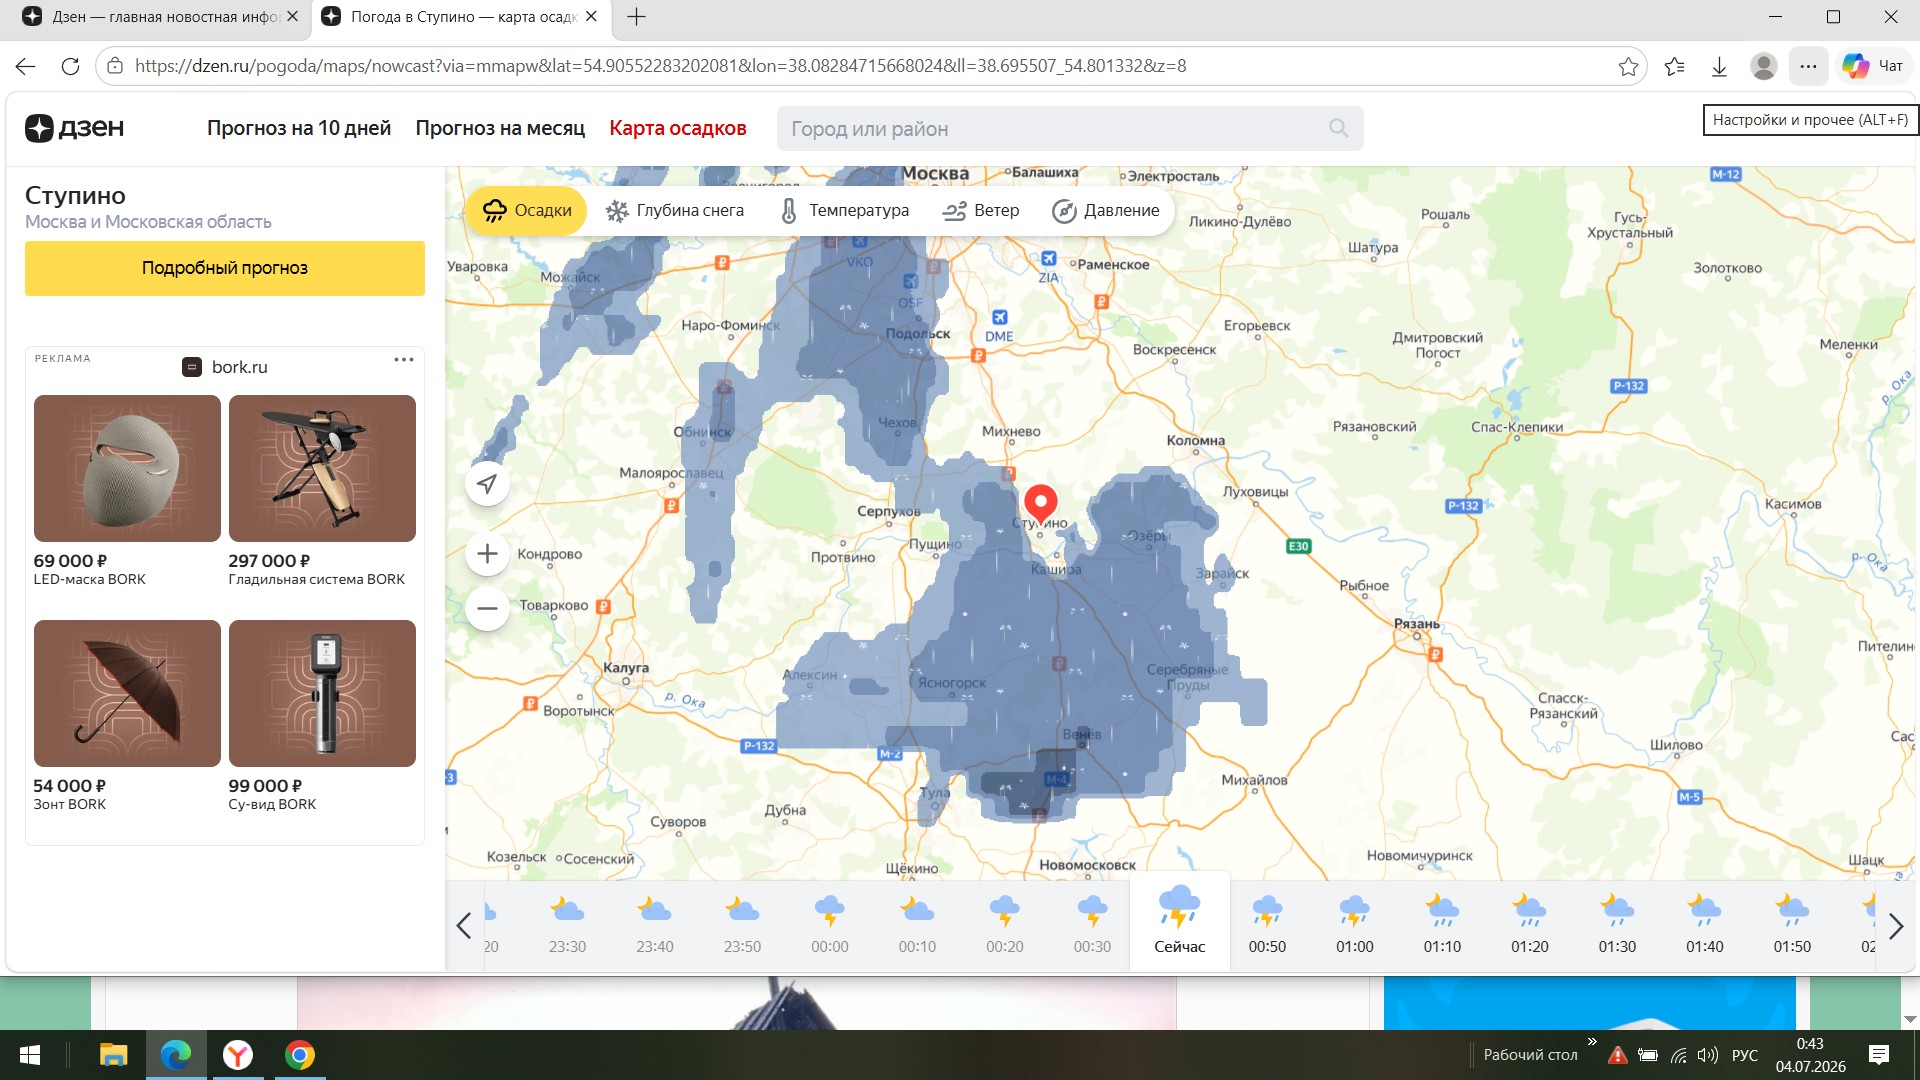The width and height of the screenshot is (1920, 1080).
Task: Select the 01:10 timeline slot
Action: [x=1442, y=925]
